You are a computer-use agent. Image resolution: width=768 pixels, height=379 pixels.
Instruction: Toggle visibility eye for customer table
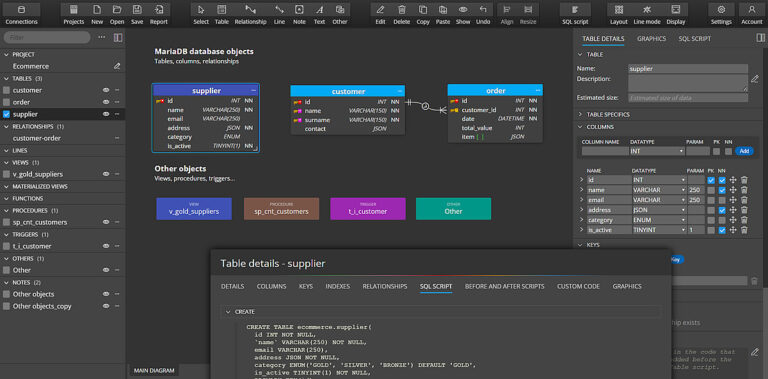click(105, 90)
